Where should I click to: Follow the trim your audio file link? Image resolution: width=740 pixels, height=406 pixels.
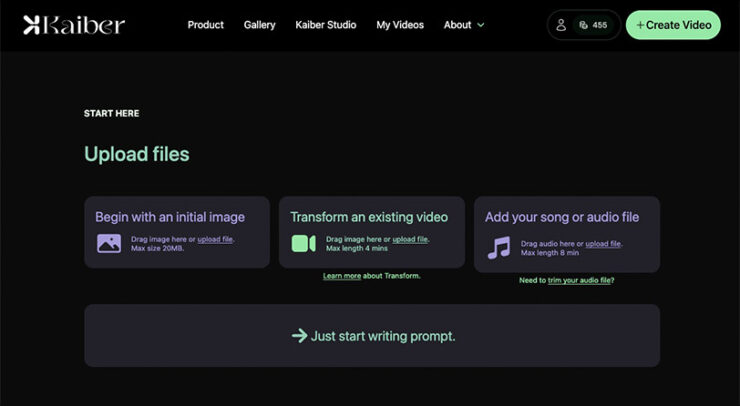click(580, 281)
